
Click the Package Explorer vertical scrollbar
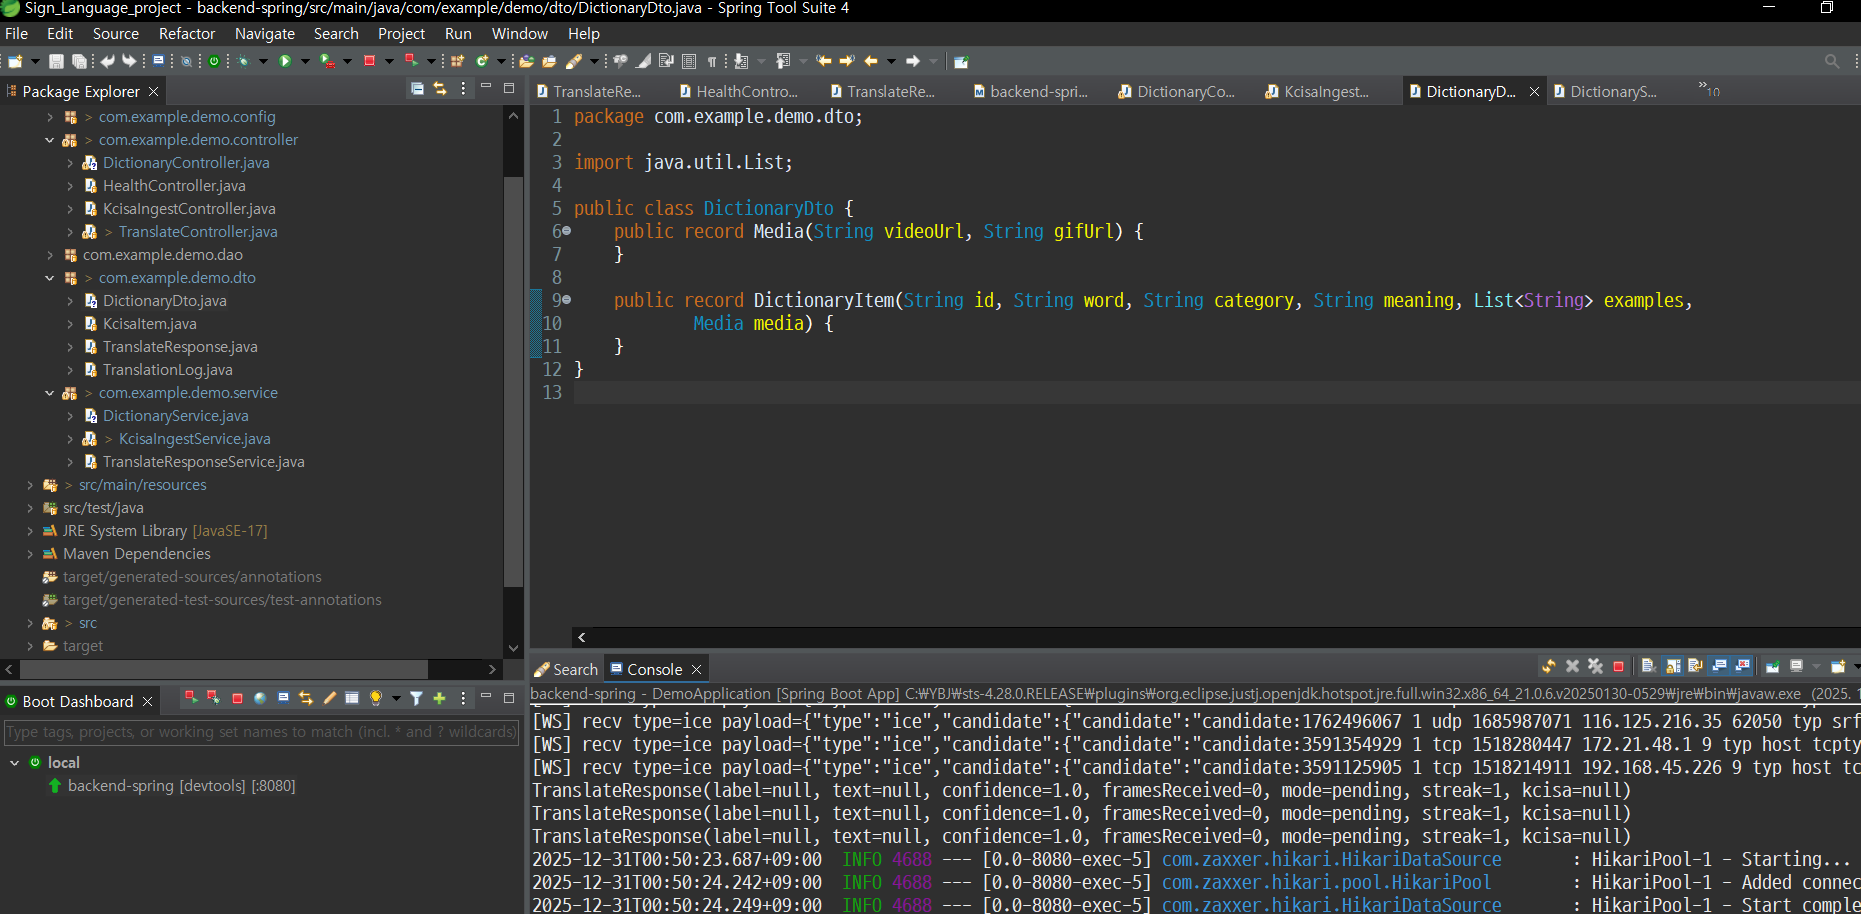click(x=513, y=380)
